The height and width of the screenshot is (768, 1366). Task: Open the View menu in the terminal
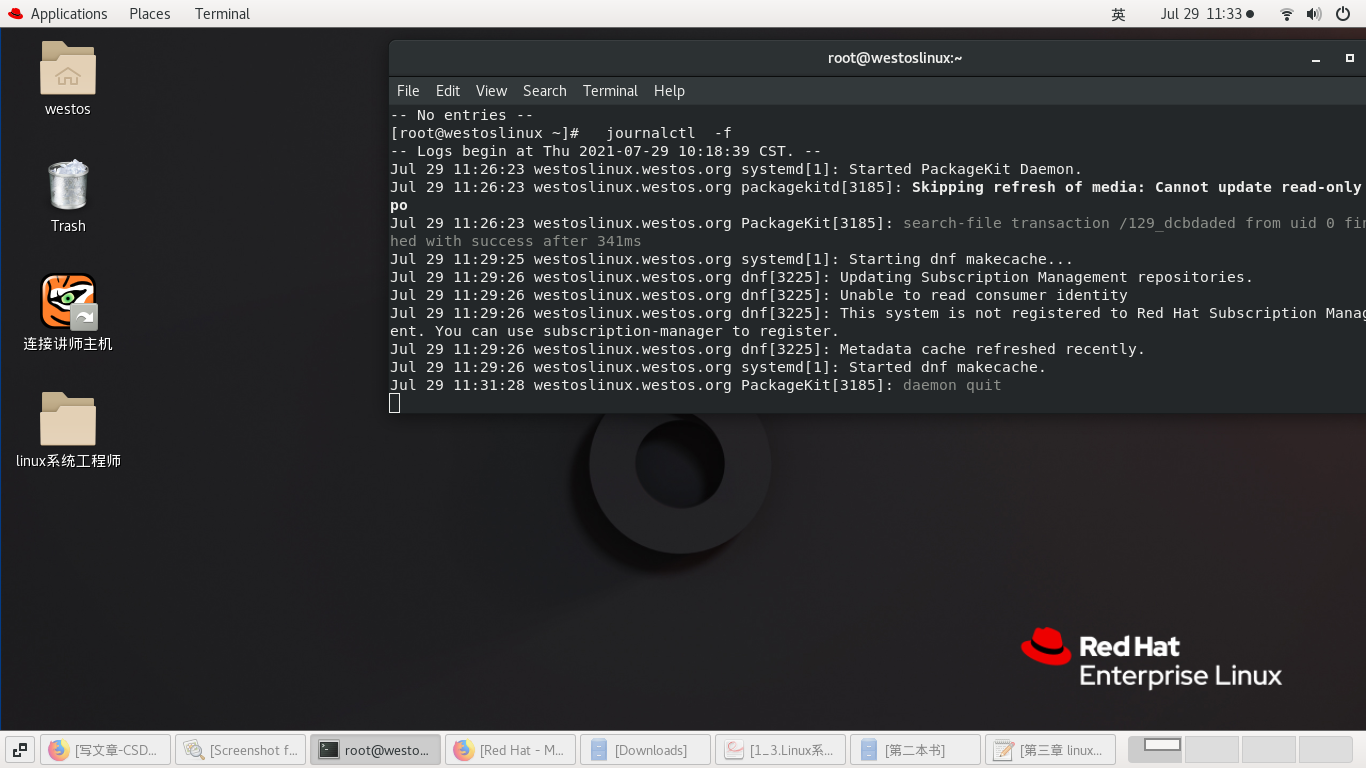[x=491, y=91]
